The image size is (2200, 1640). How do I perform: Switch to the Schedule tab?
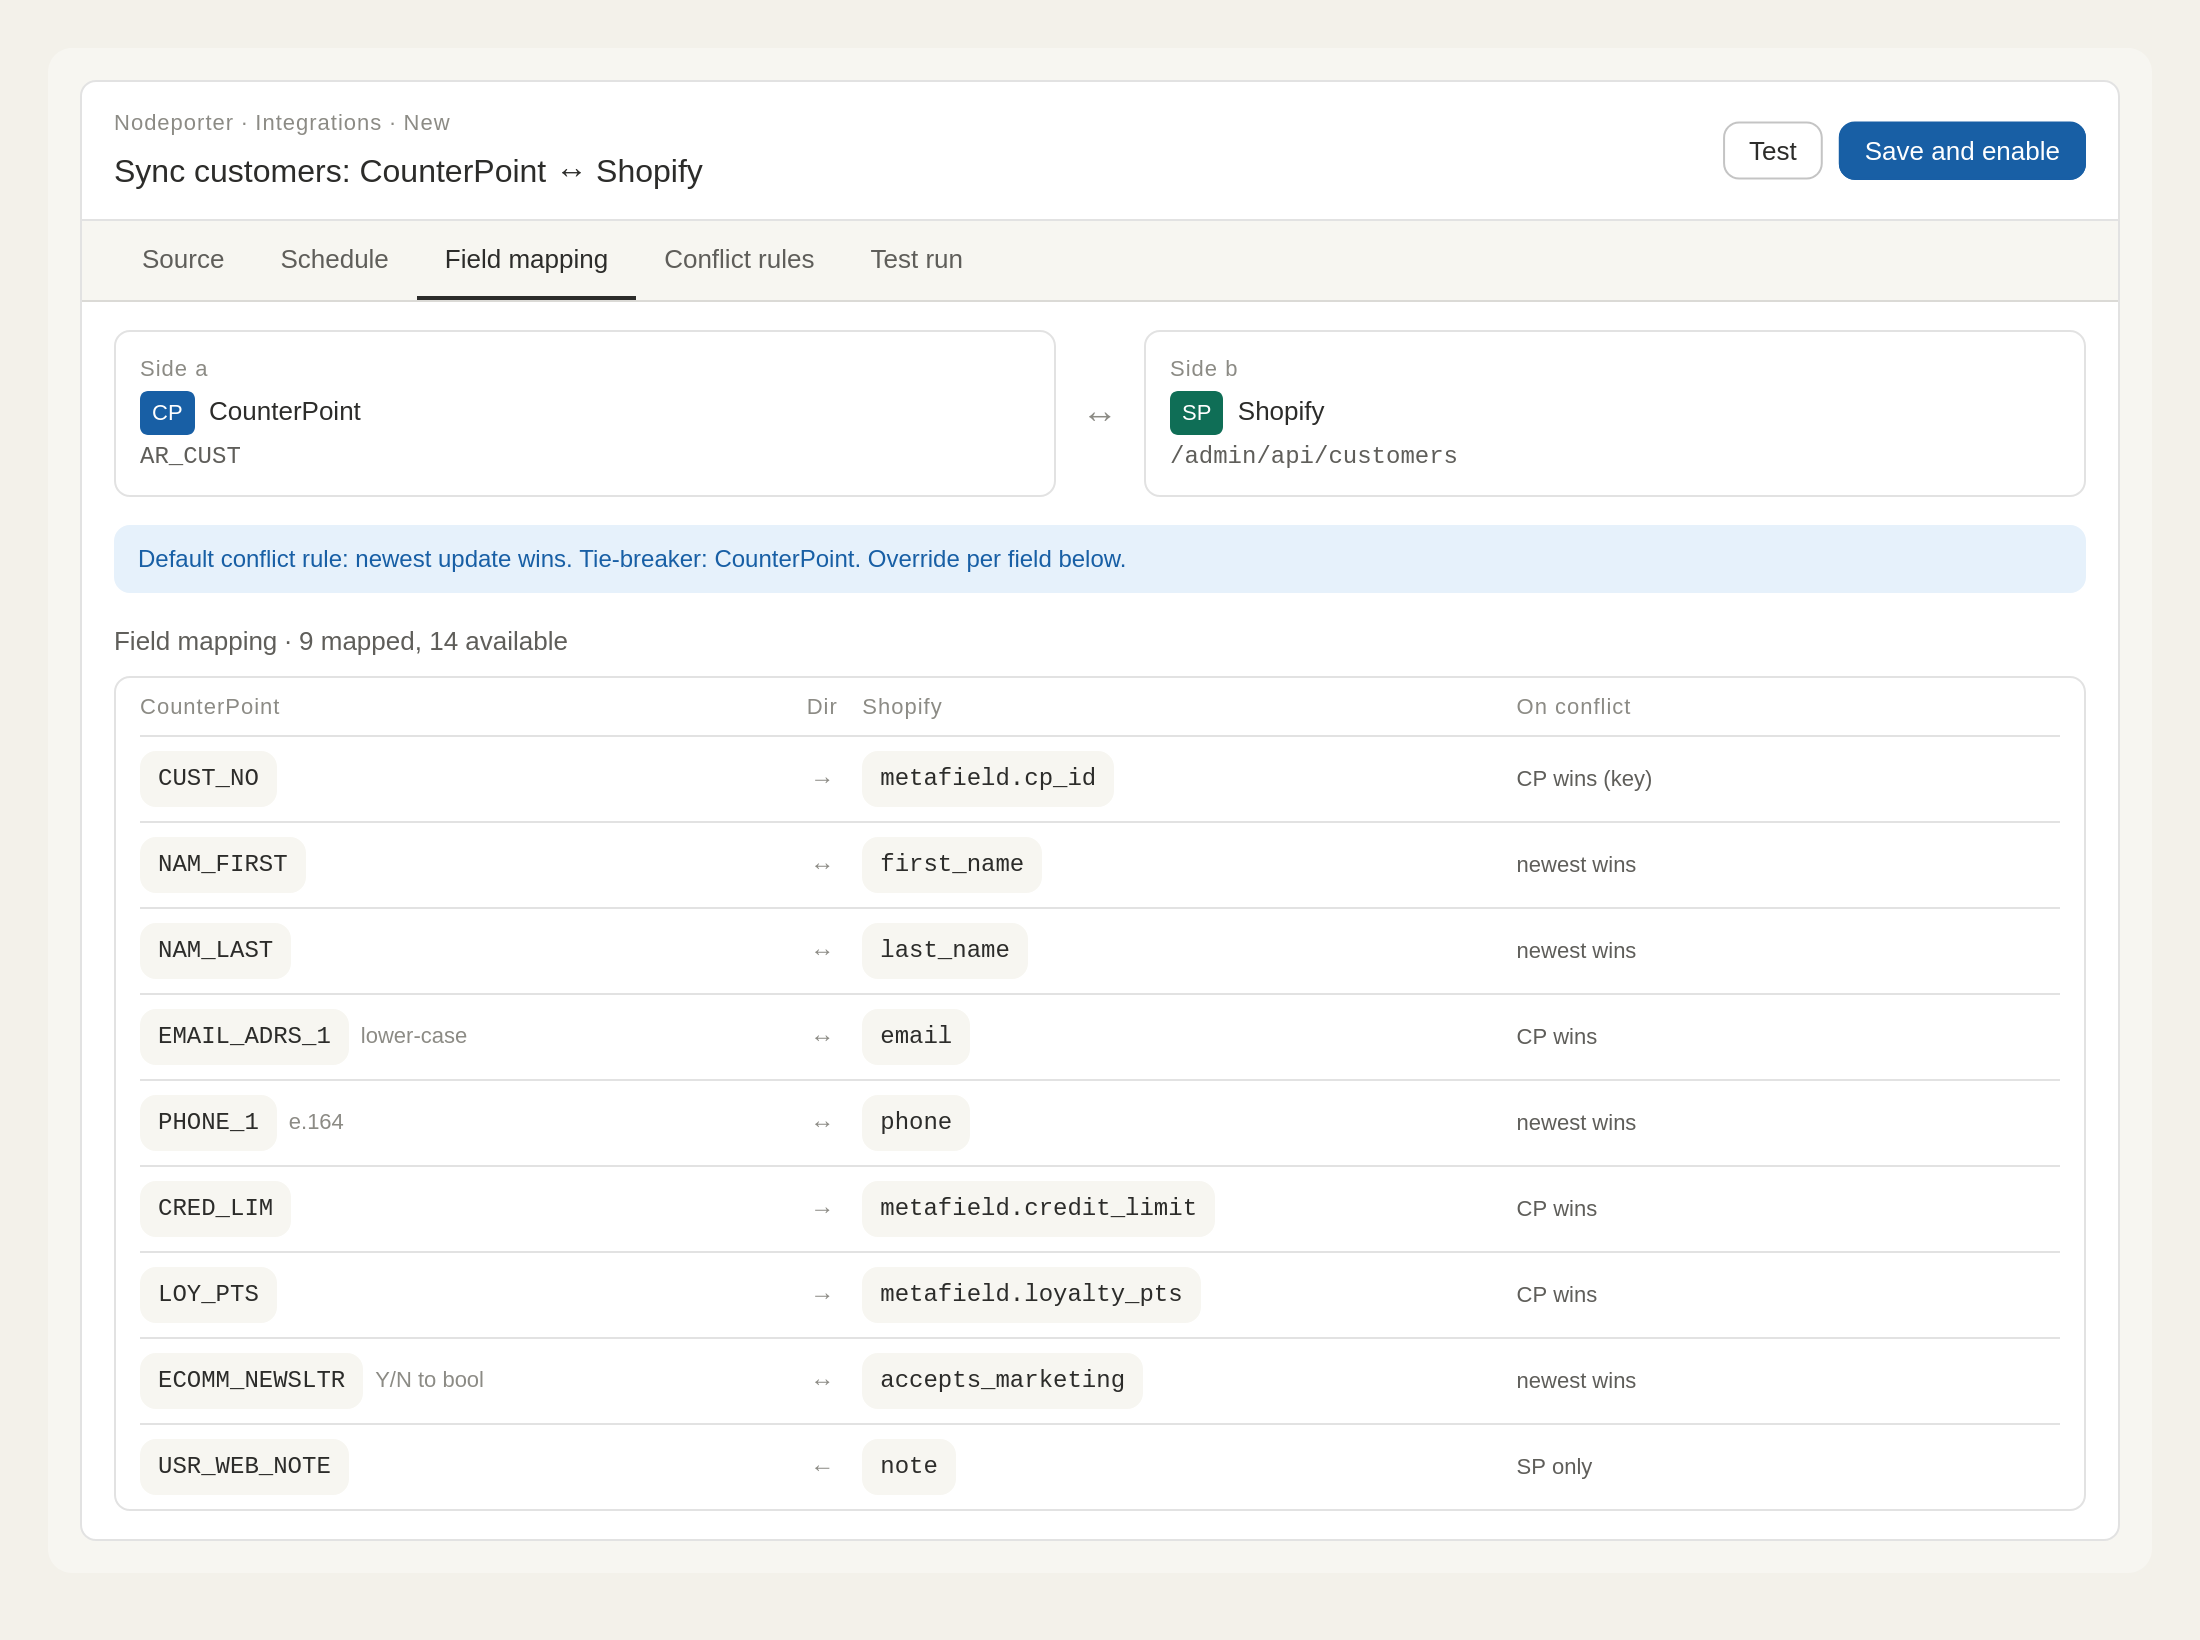coord(334,259)
